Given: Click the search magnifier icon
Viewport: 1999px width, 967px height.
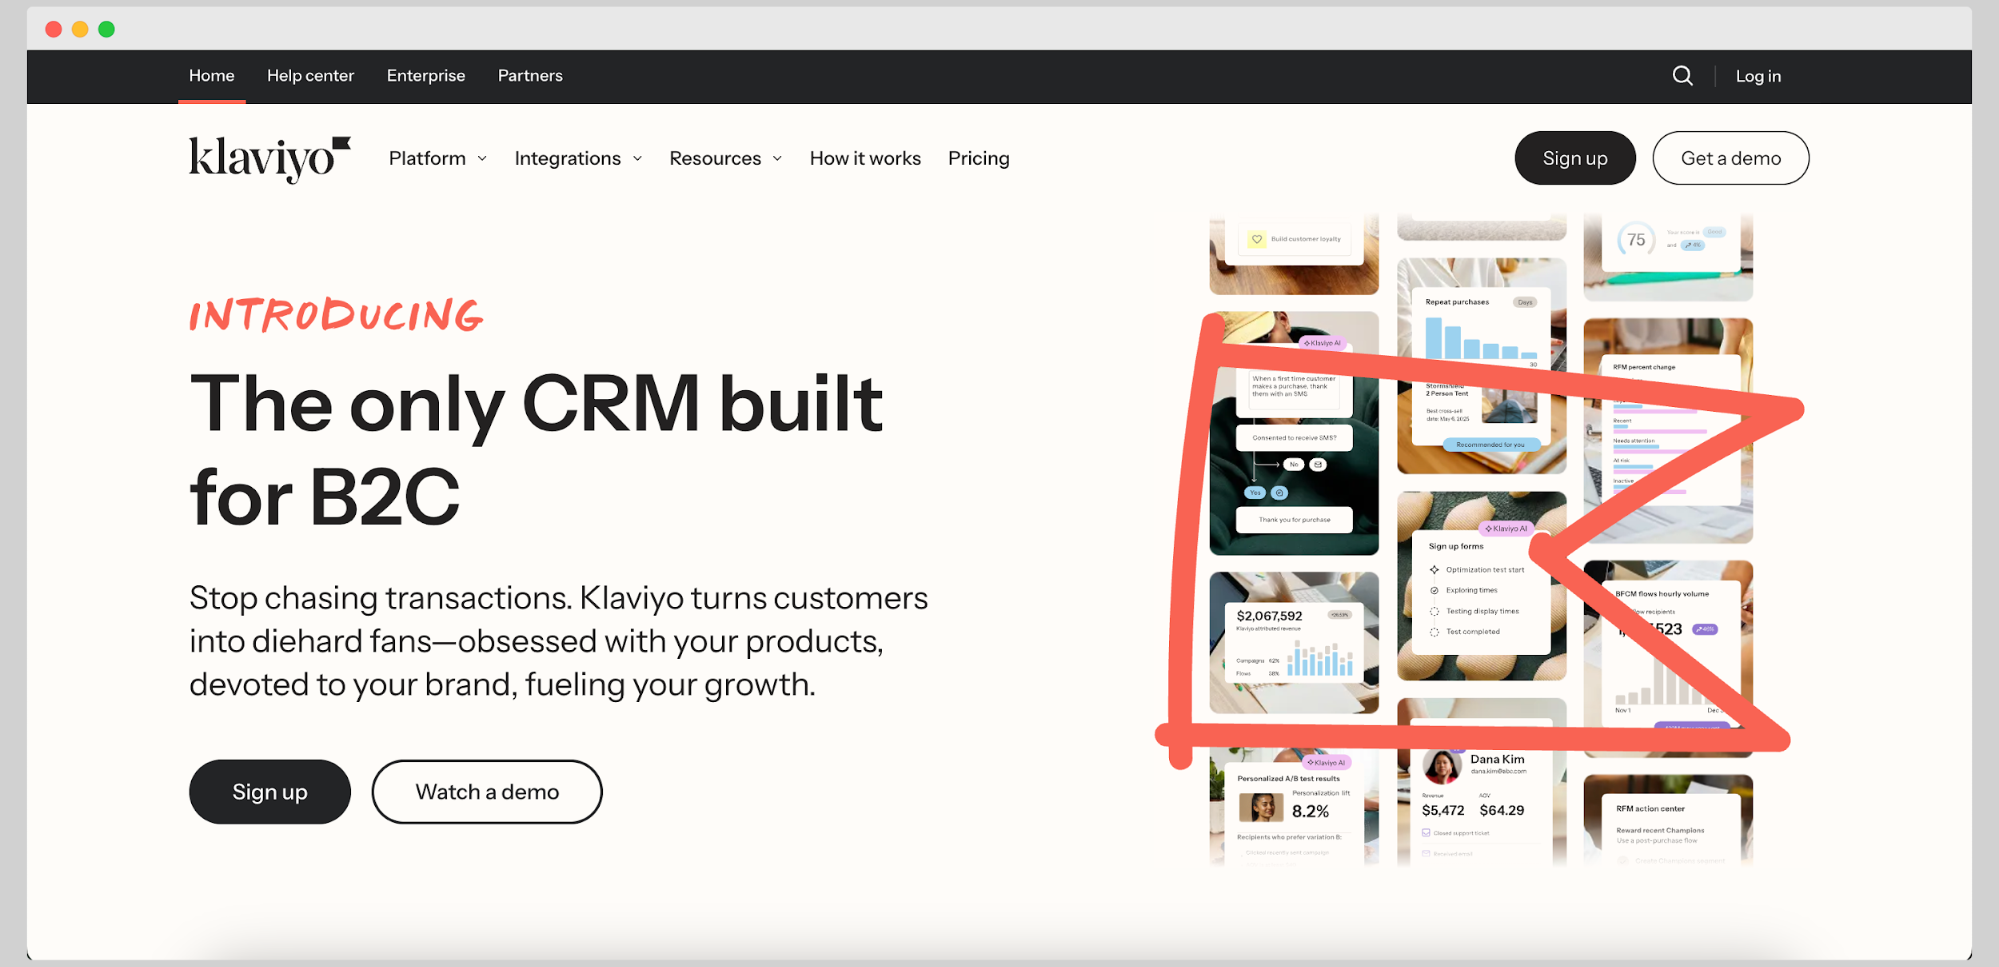Looking at the screenshot, I should coord(1682,76).
